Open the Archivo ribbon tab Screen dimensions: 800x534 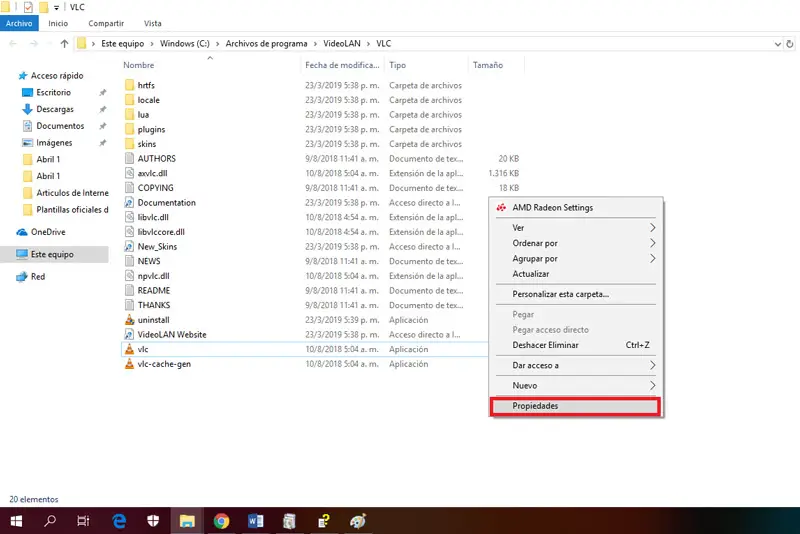(x=19, y=23)
